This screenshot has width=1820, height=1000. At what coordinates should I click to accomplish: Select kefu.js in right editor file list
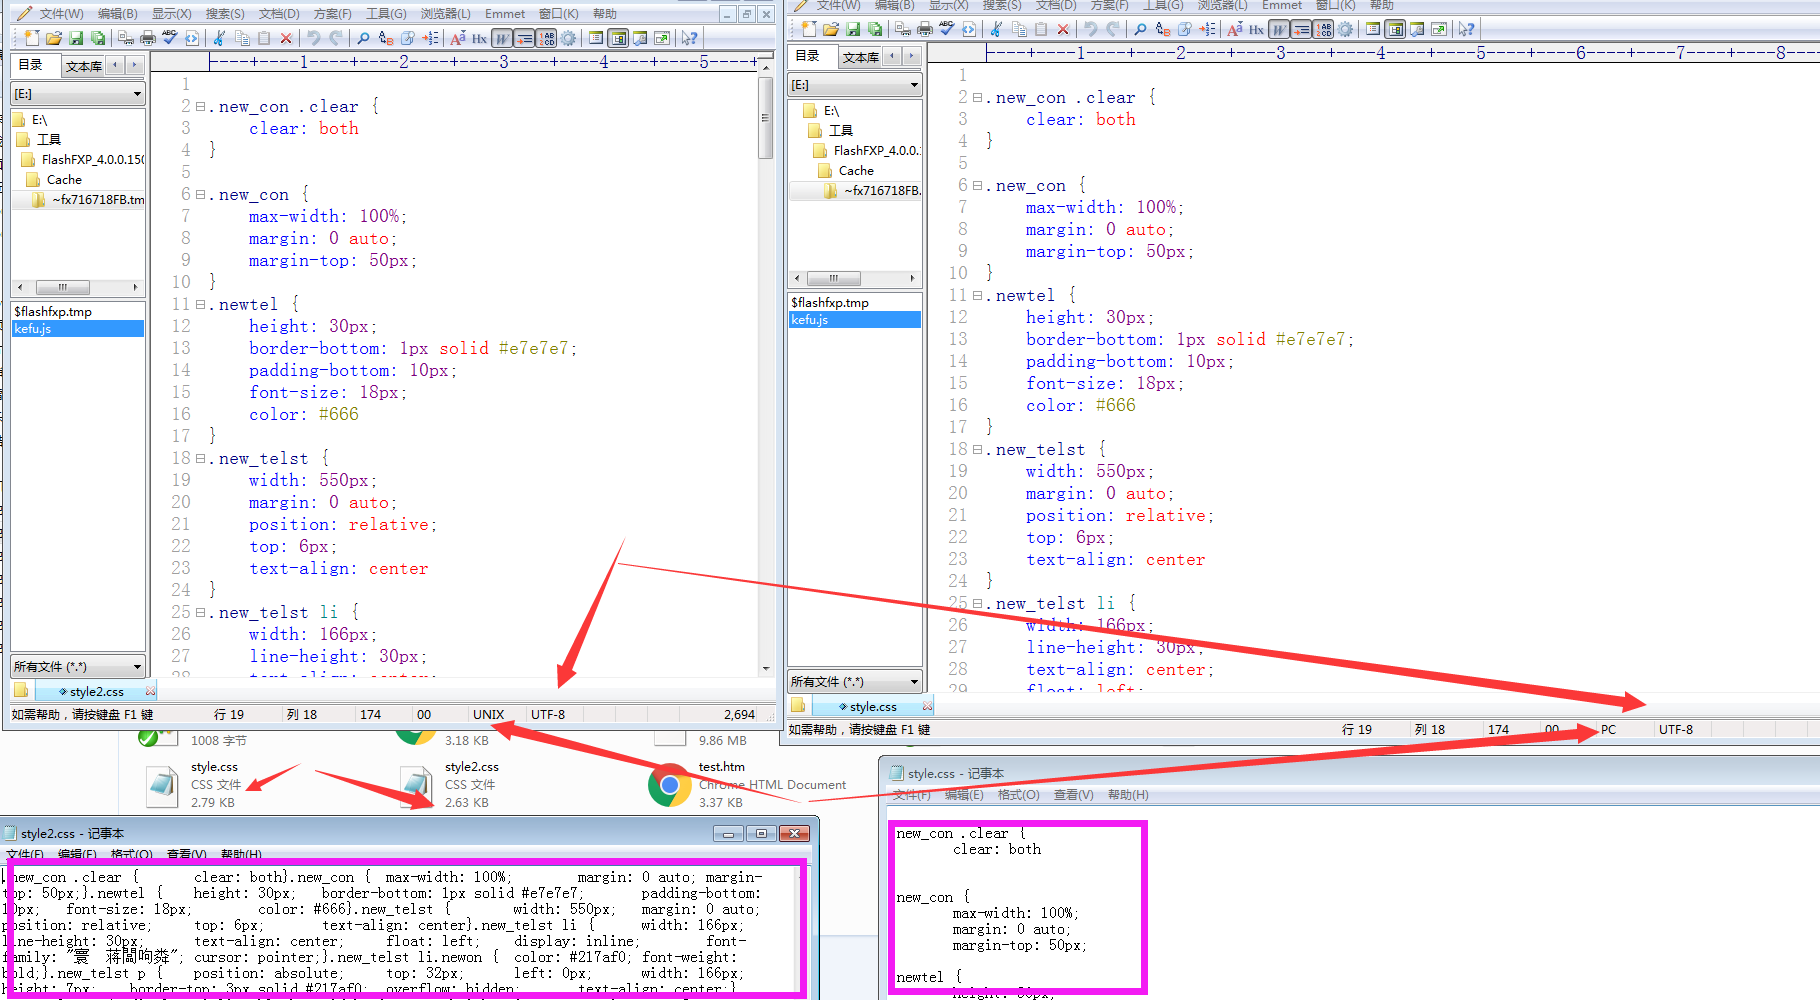tap(810, 320)
